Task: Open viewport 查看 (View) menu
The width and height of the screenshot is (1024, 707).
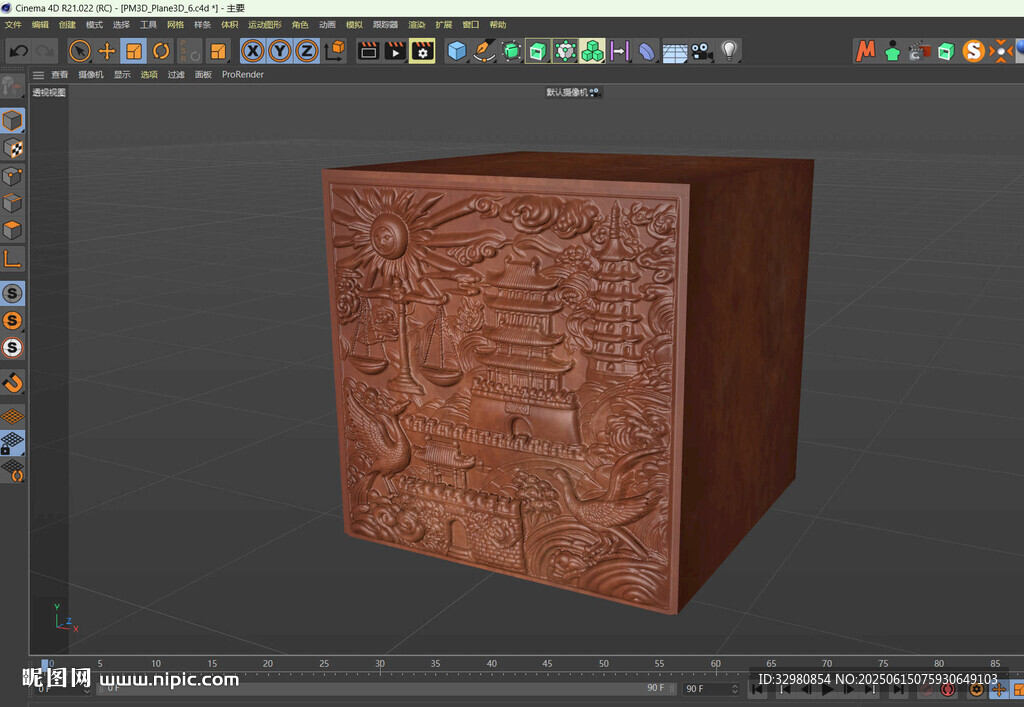Action: [x=59, y=74]
